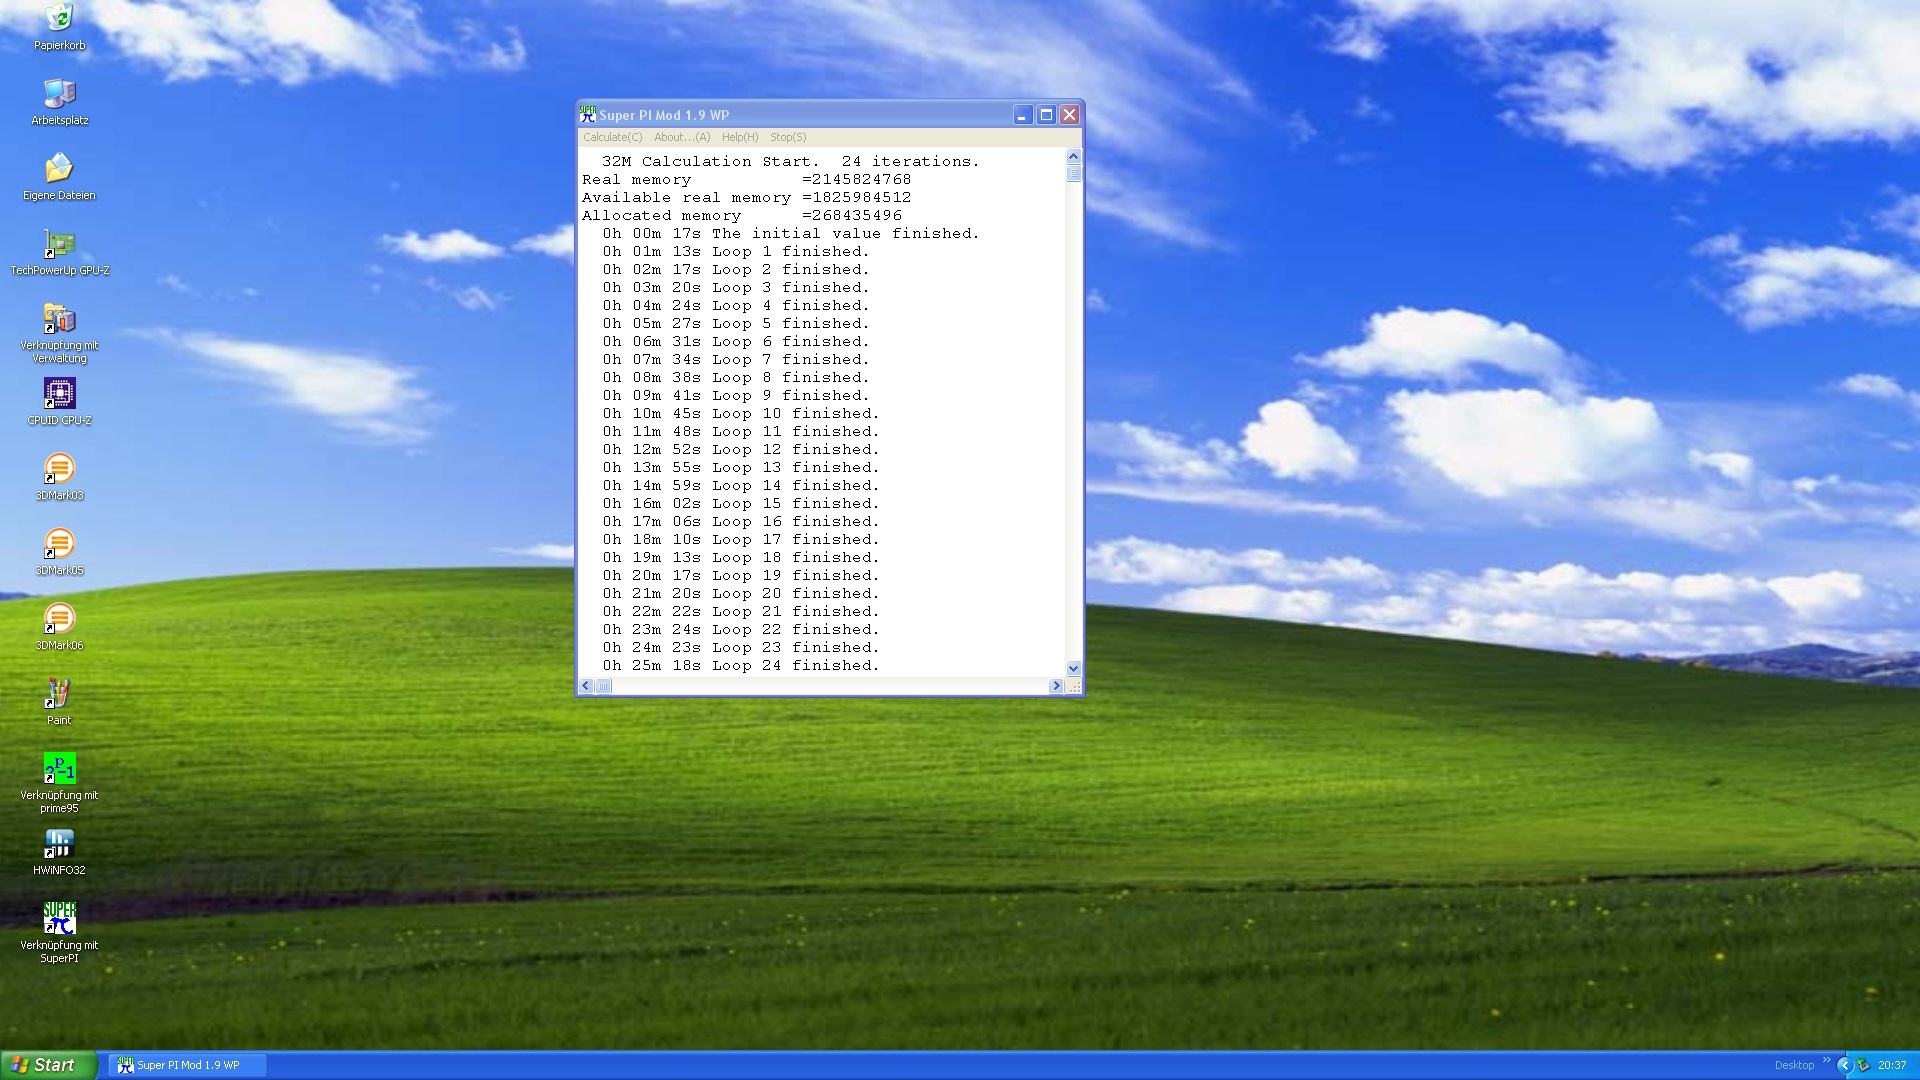1920x1080 pixels.
Task: Click 'The initial value finished' line
Action: 791,233
